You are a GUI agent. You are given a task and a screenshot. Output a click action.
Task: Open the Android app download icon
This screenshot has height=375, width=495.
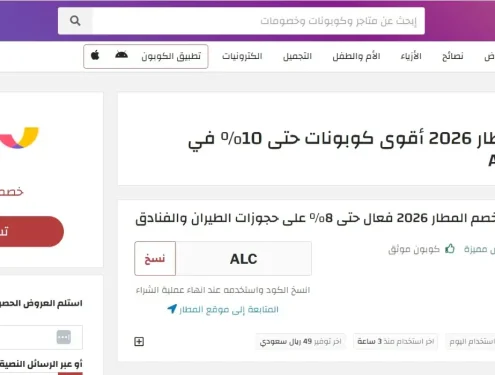(121, 55)
